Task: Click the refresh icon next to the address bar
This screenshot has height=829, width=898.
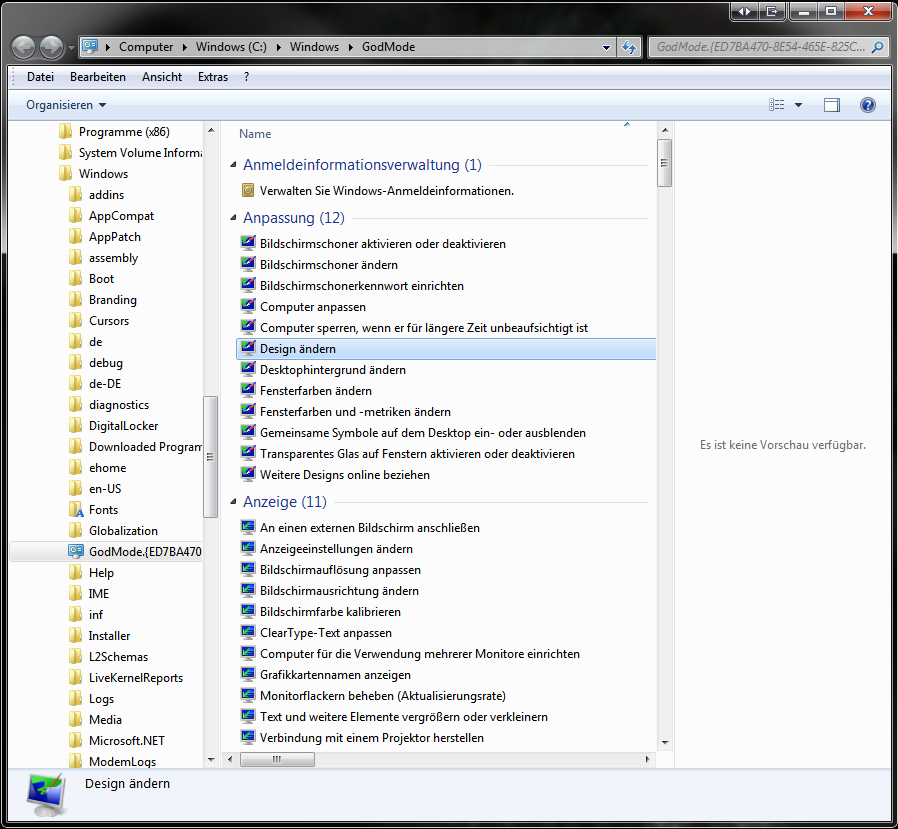Action: click(x=629, y=47)
